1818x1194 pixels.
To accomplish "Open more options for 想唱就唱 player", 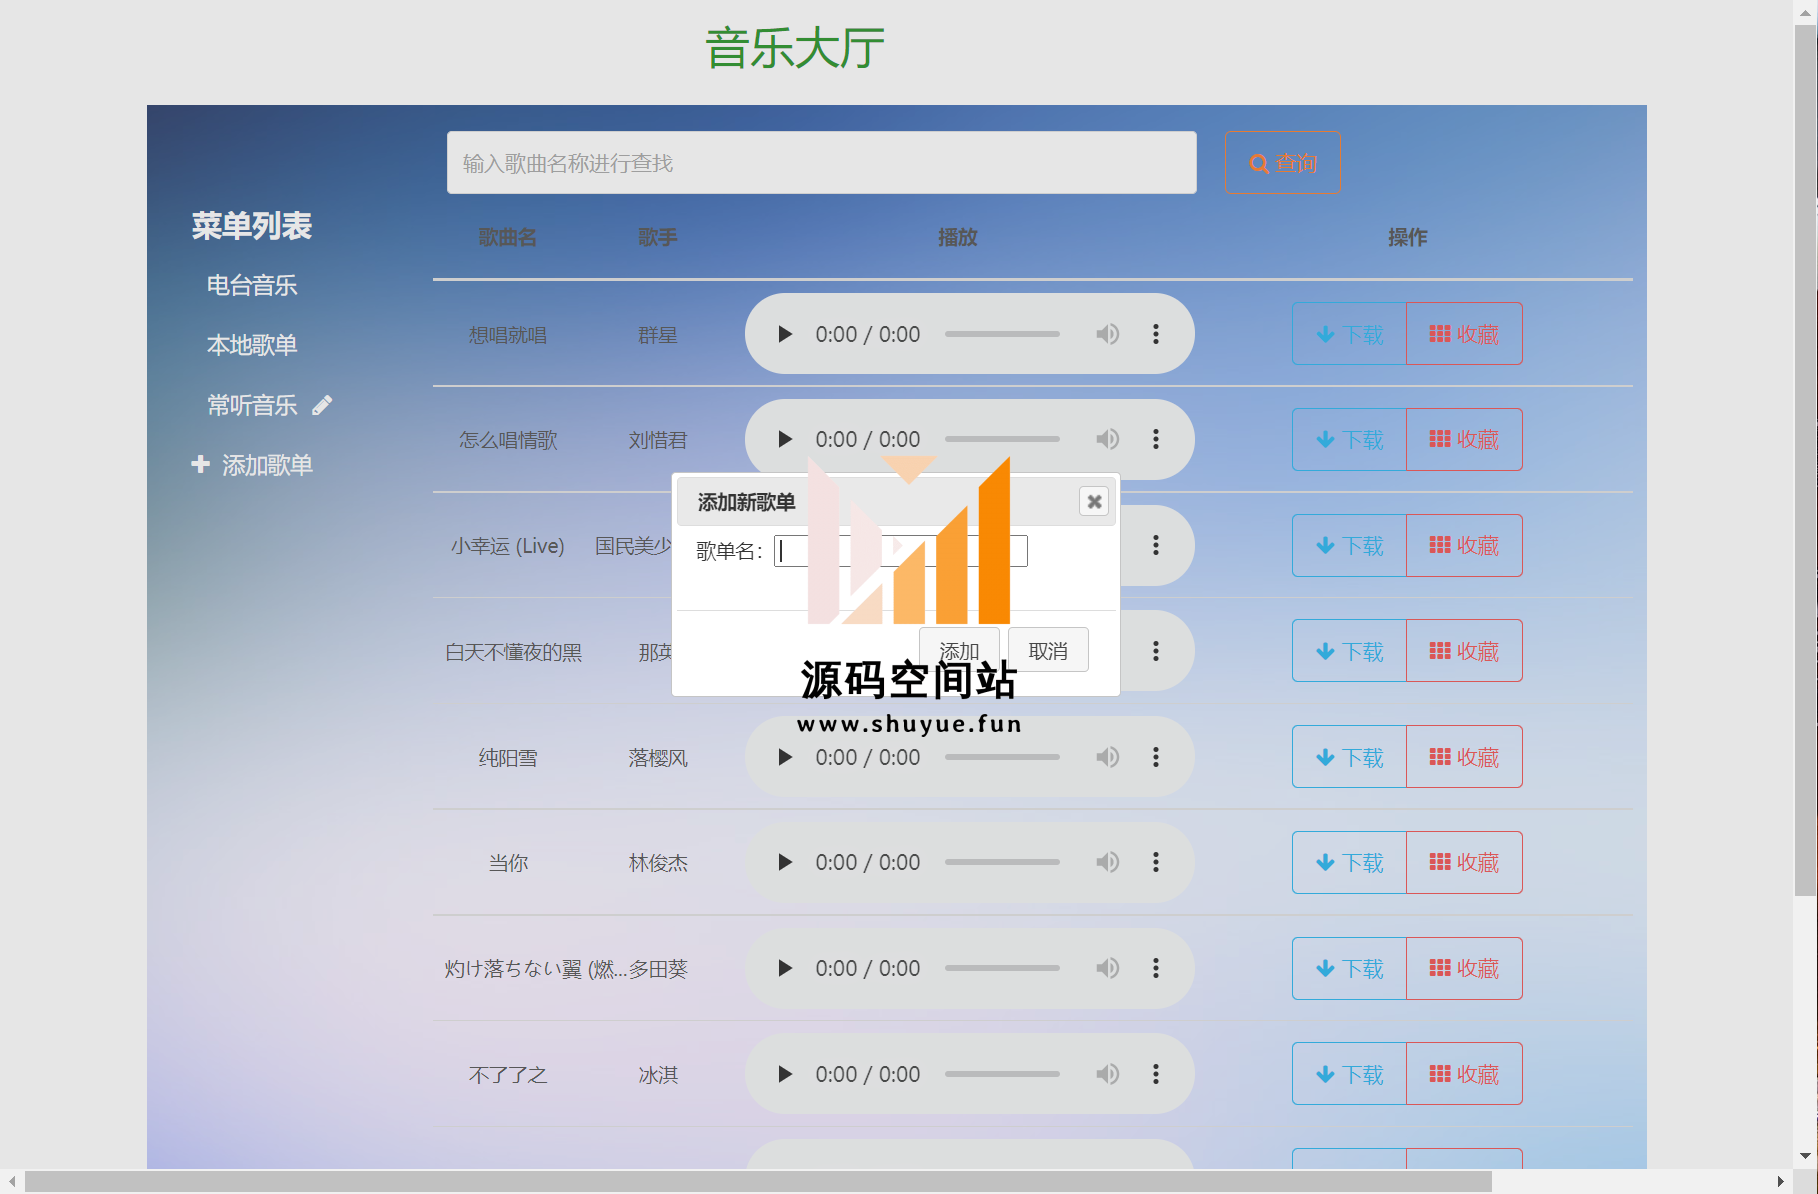I will coord(1156,334).
